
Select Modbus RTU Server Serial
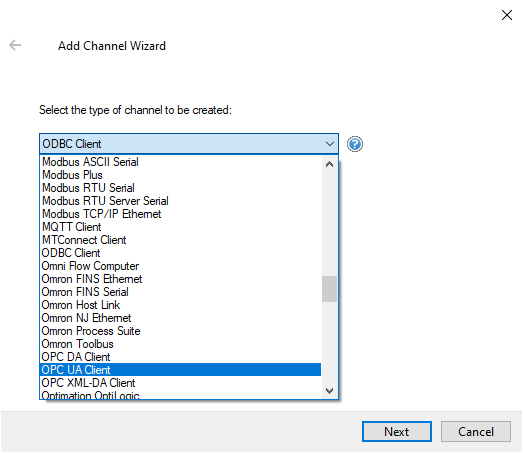click(x=180, y=201)
